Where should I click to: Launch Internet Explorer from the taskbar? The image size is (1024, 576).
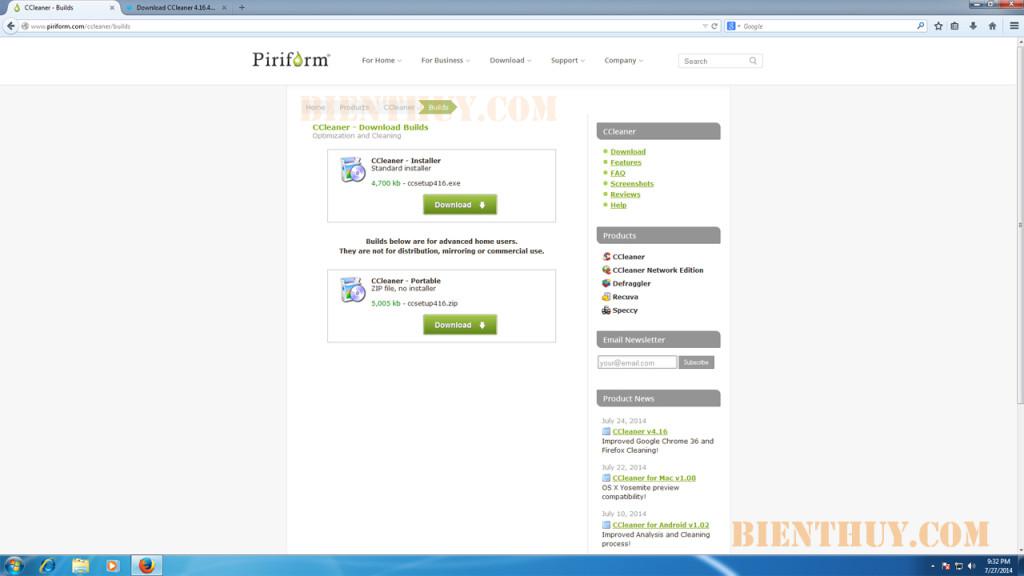click(47, 565)
